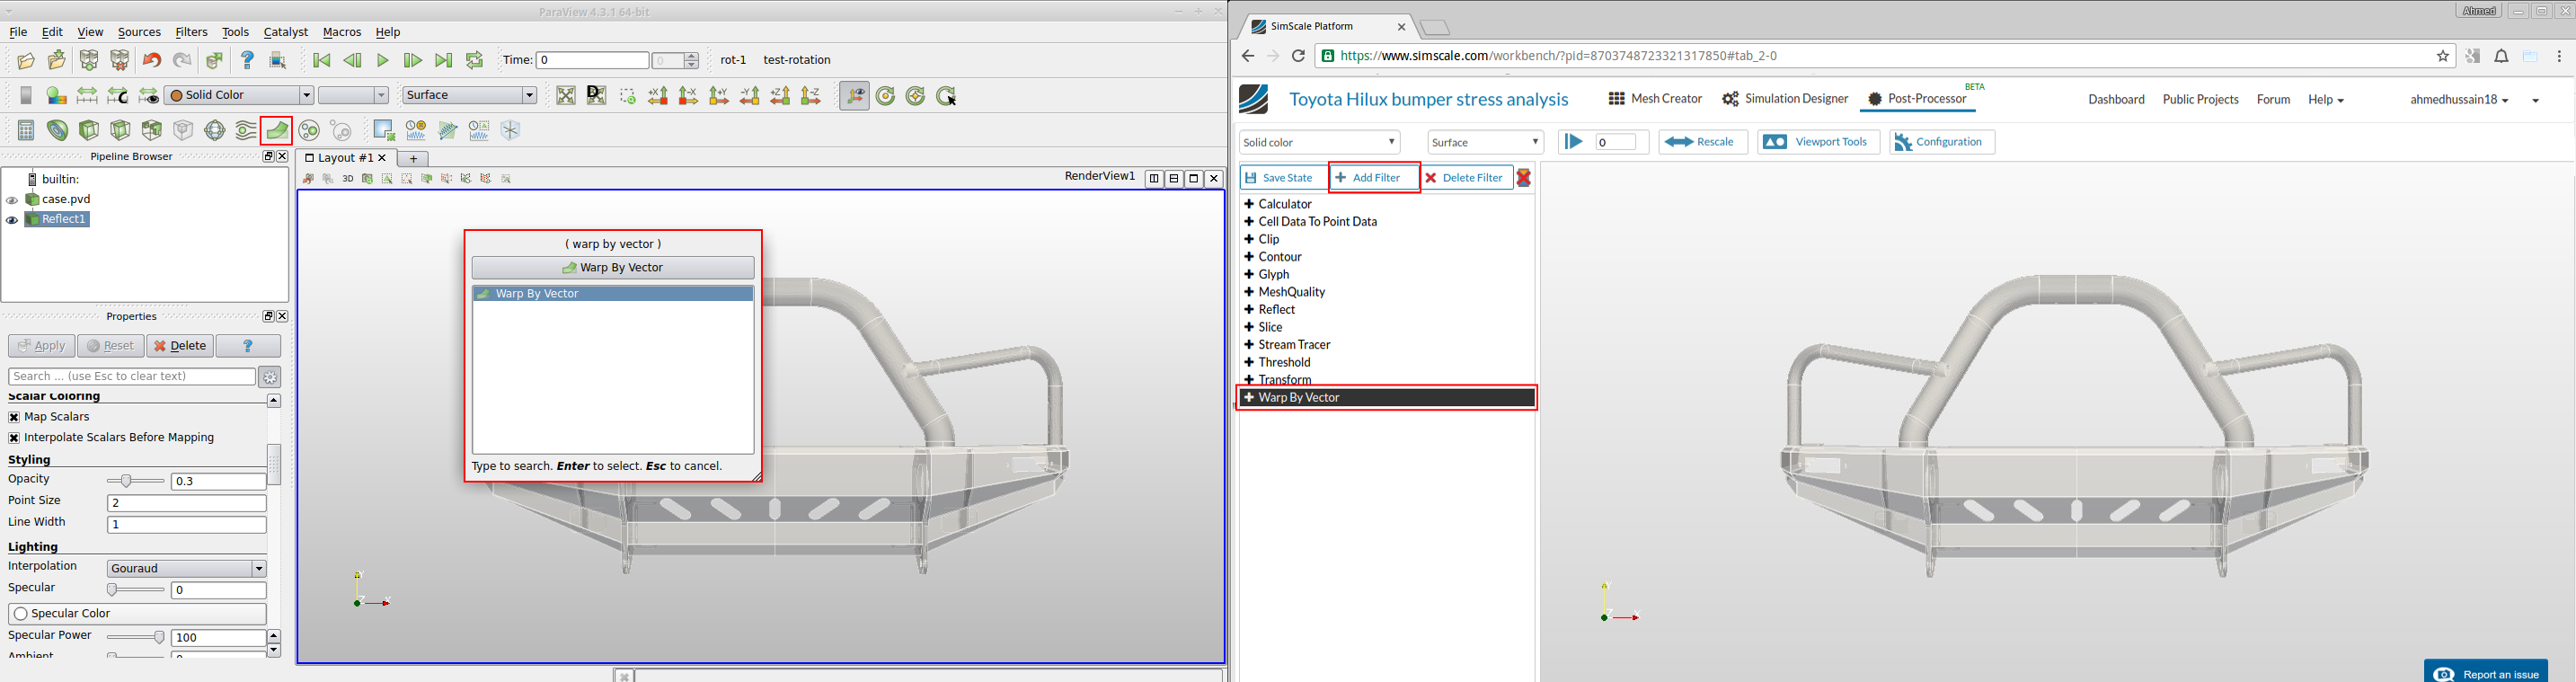Set view direction to +X

point(658,96)
